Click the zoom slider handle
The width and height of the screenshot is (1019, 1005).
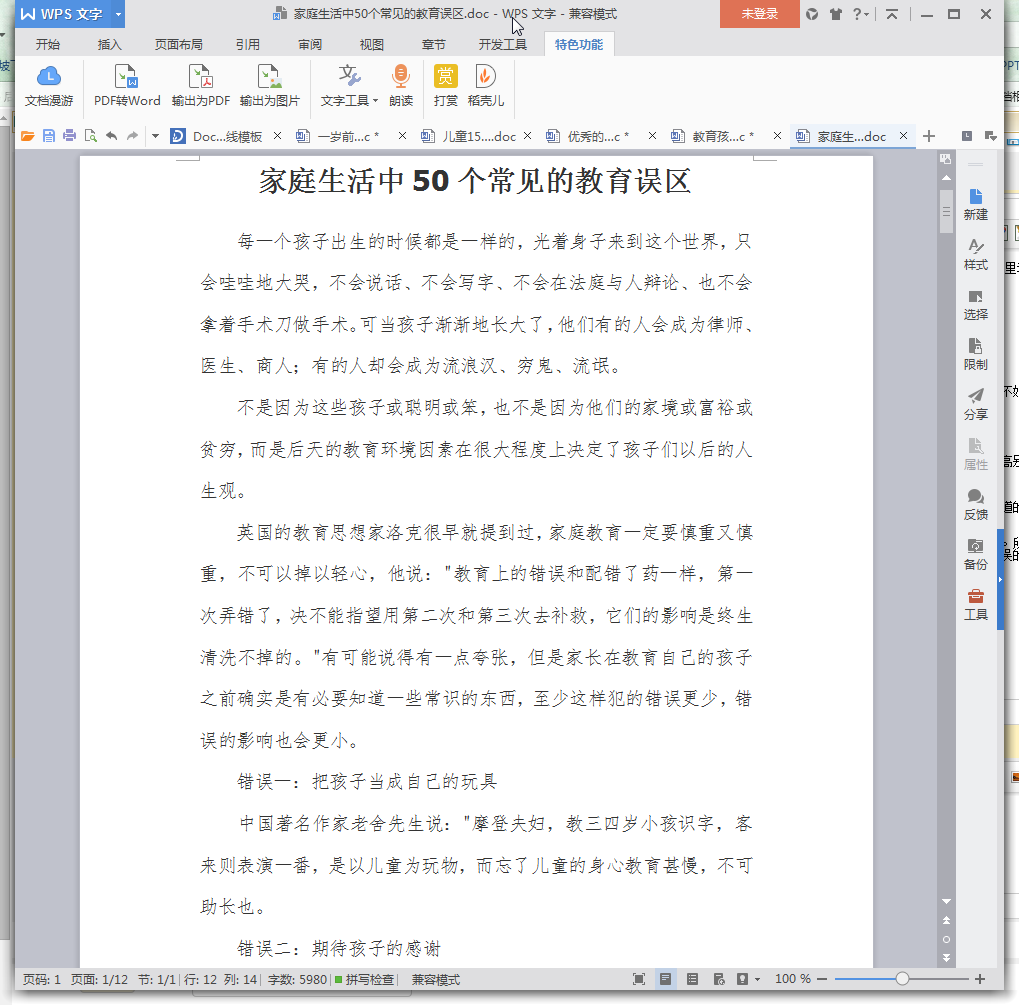click(x=902, y=979)
